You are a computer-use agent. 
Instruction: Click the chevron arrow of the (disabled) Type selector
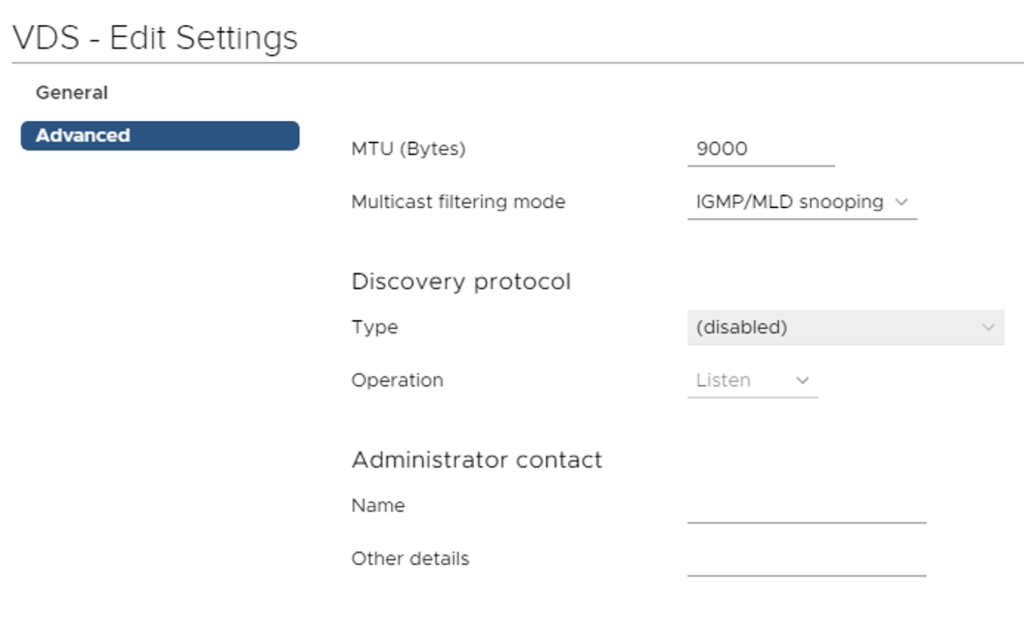pyautogui.click(x=988, y=327)
